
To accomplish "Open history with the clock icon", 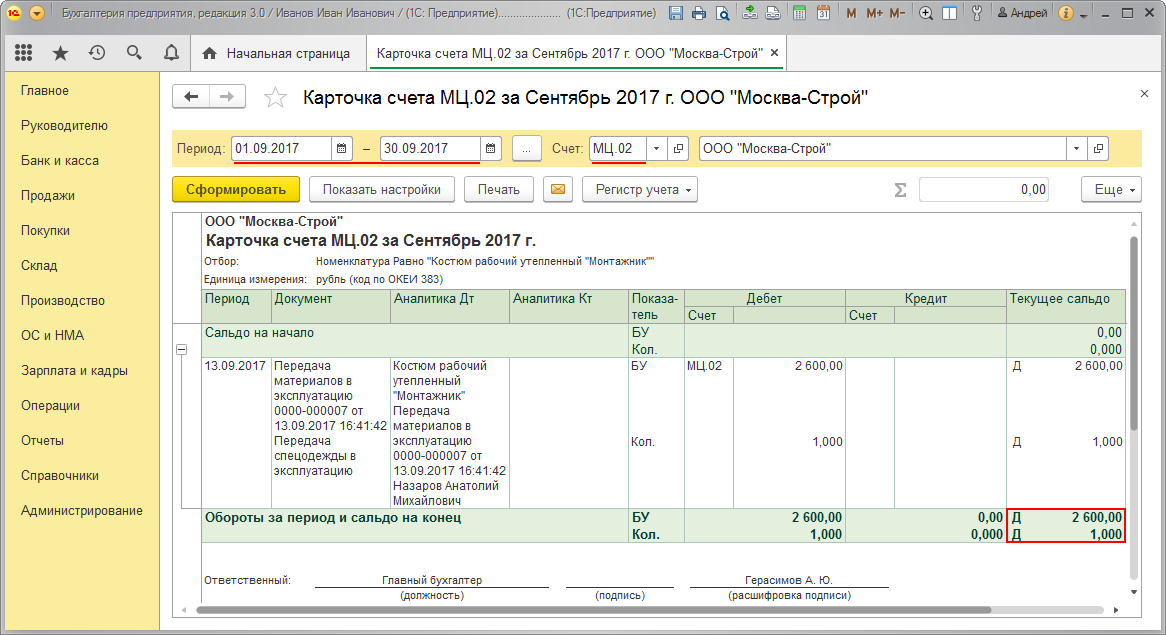I will pyautogui.click(x=97, y=53).
